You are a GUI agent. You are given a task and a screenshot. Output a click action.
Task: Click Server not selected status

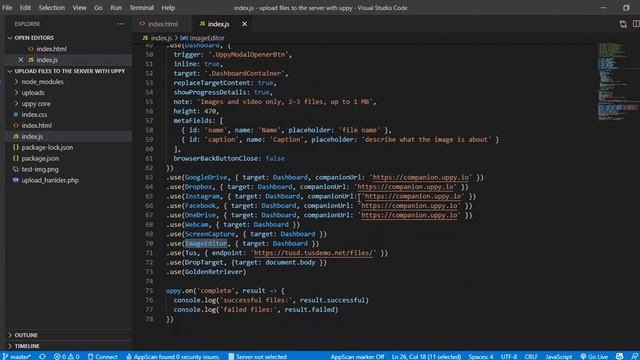[257, 356]
